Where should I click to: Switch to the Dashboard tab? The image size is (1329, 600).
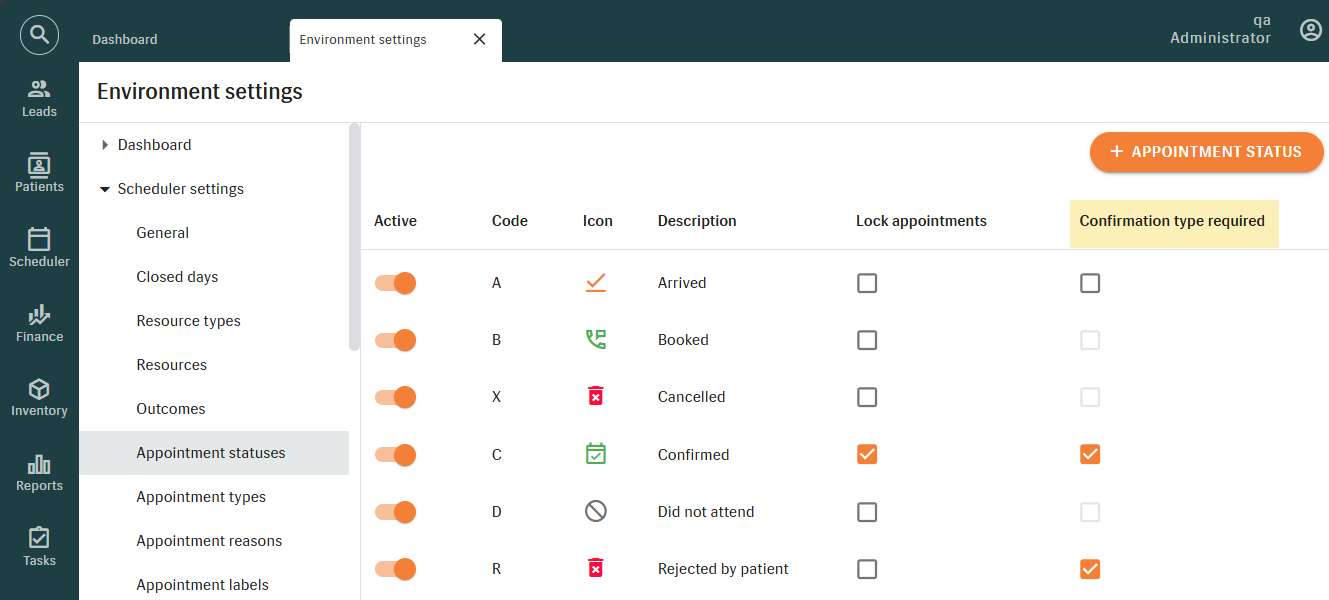[x=125, y=40]
